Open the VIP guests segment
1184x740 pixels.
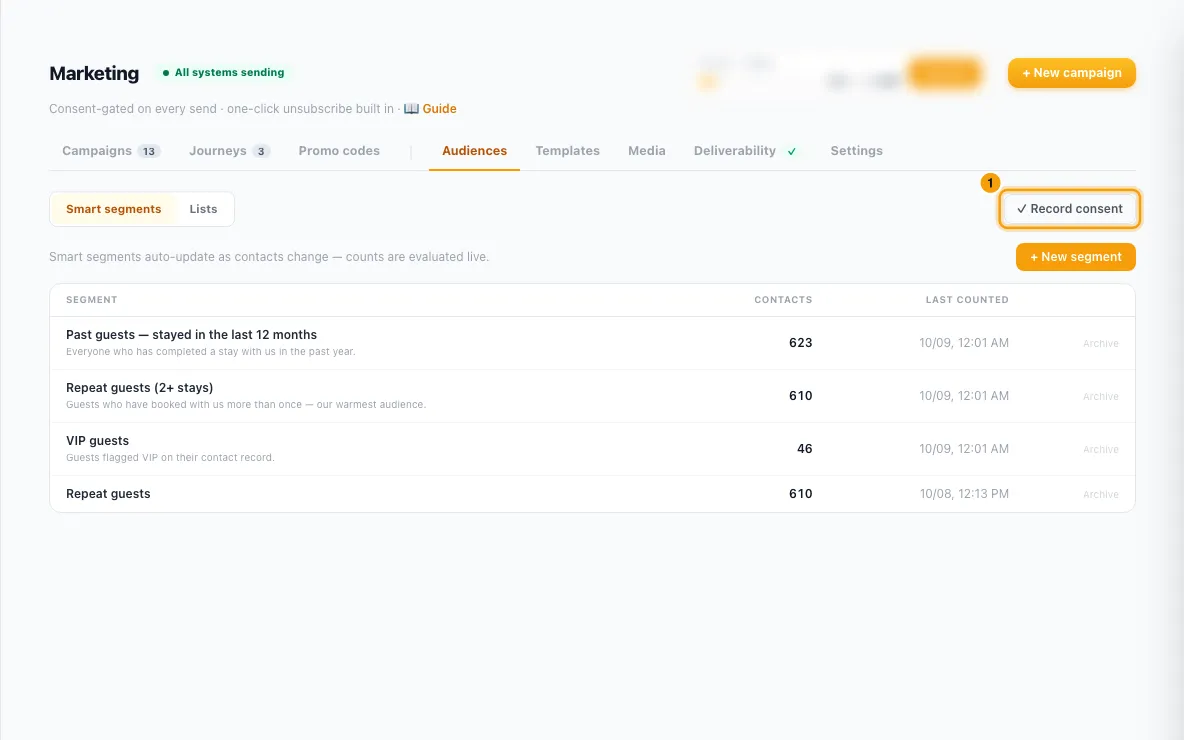tap(97, 440)
